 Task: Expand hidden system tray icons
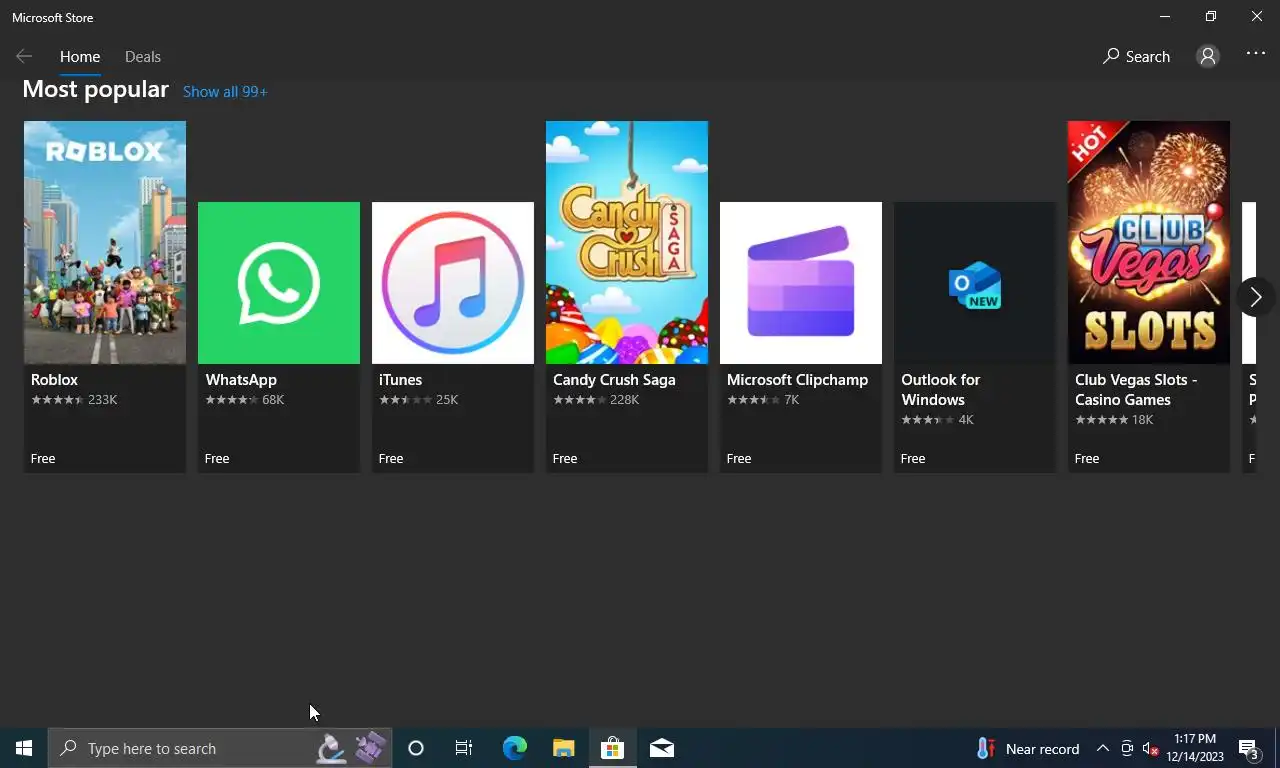point(1103,748)
